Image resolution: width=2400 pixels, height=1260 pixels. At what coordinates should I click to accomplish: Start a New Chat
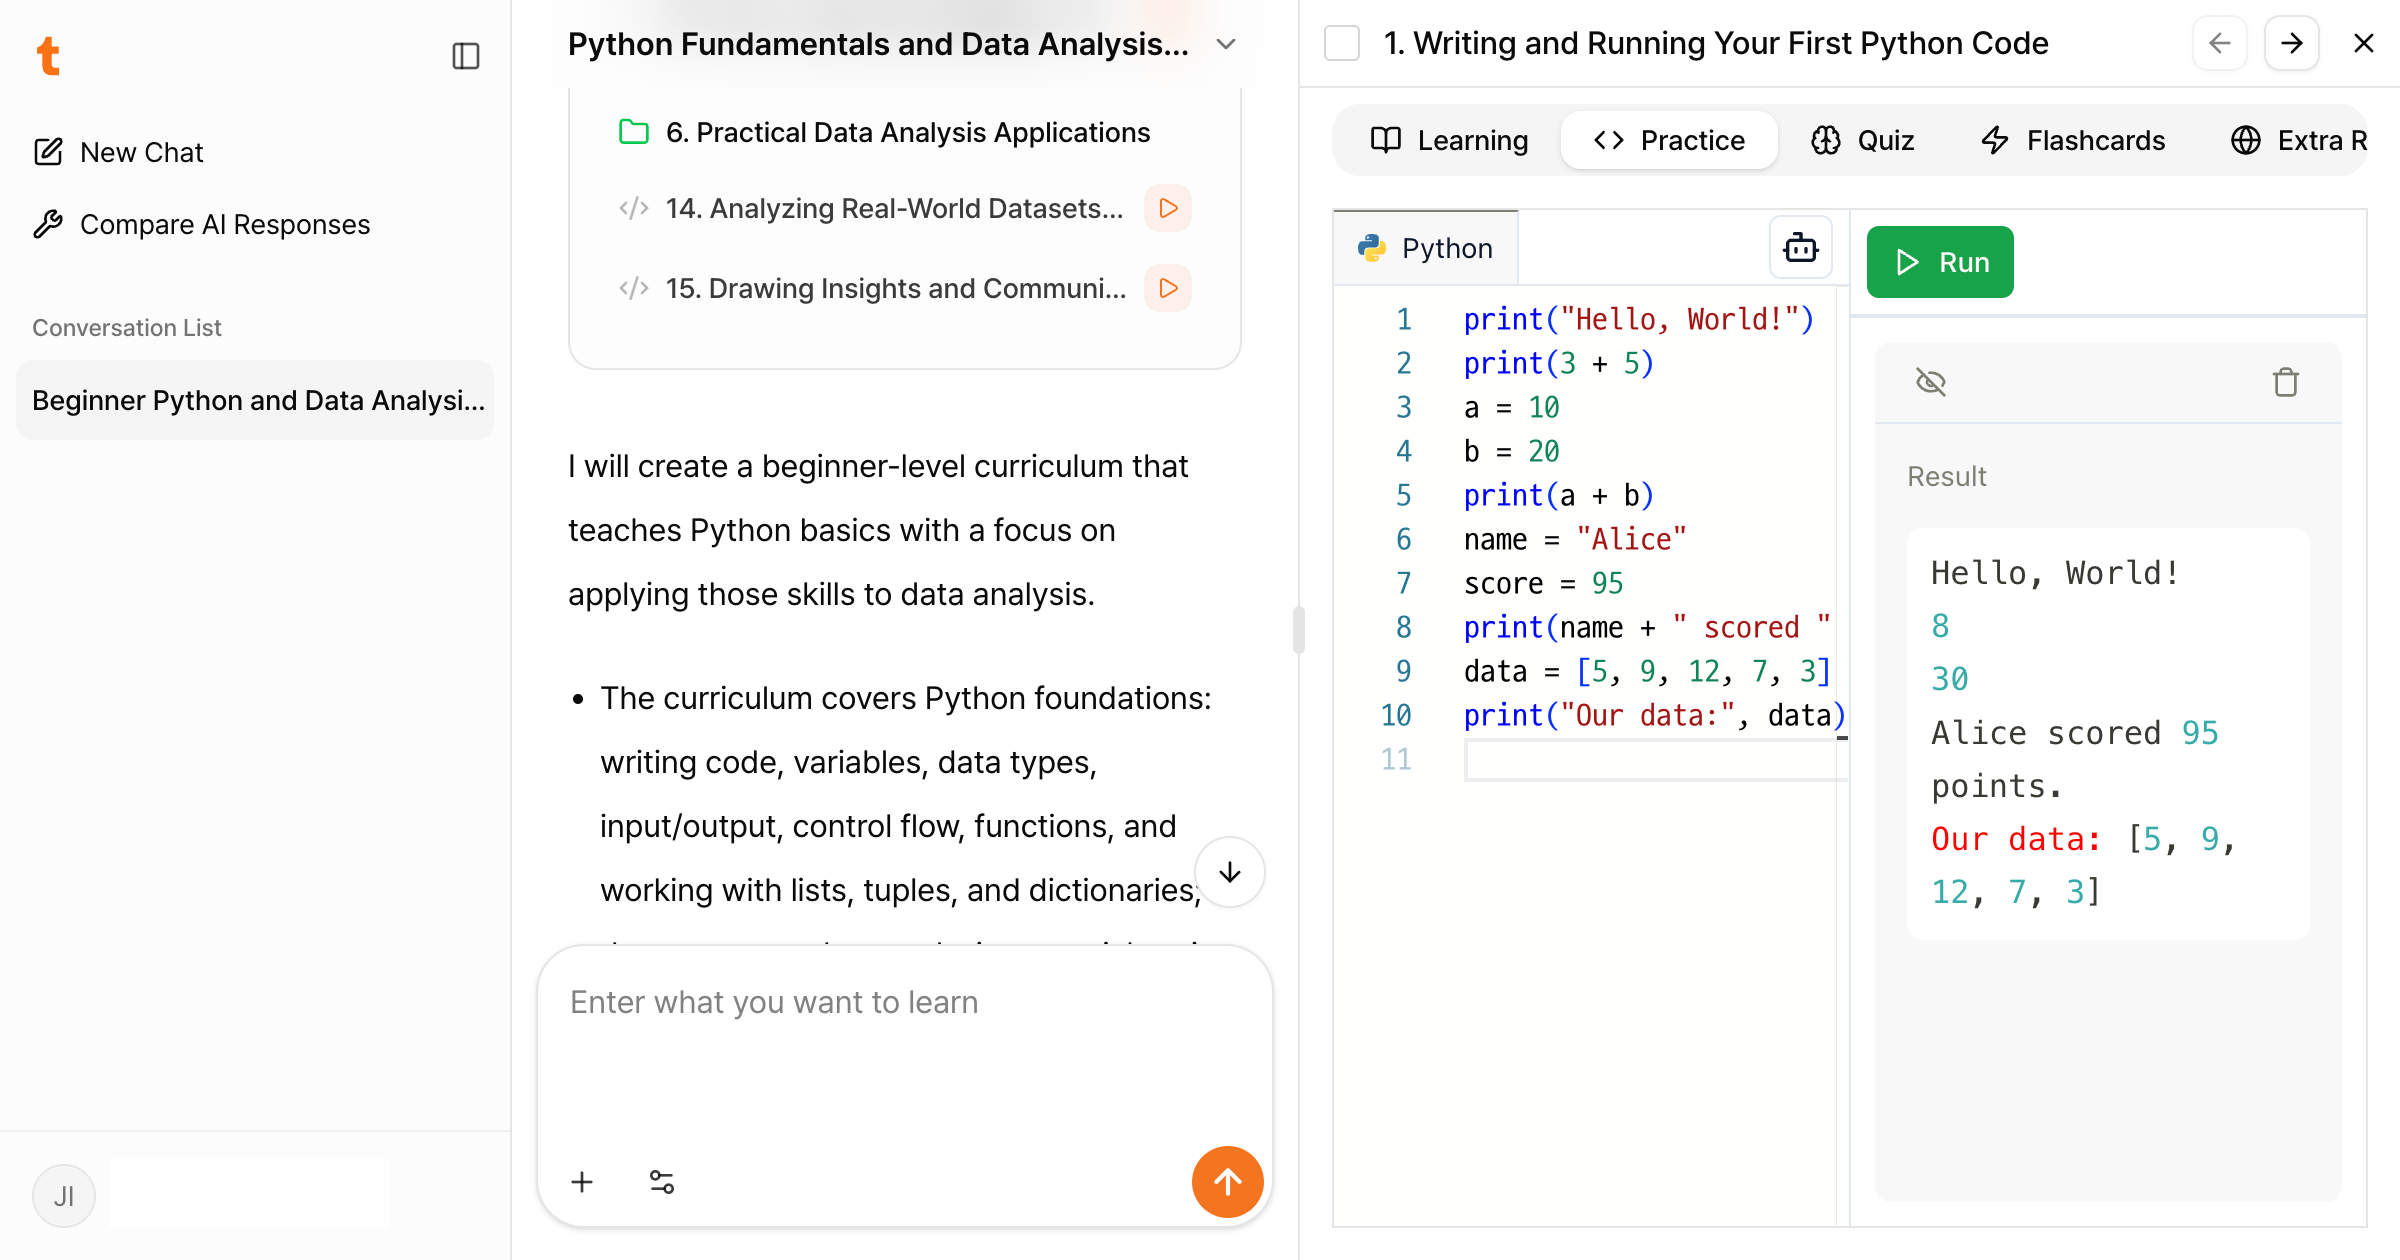(140, 151)
